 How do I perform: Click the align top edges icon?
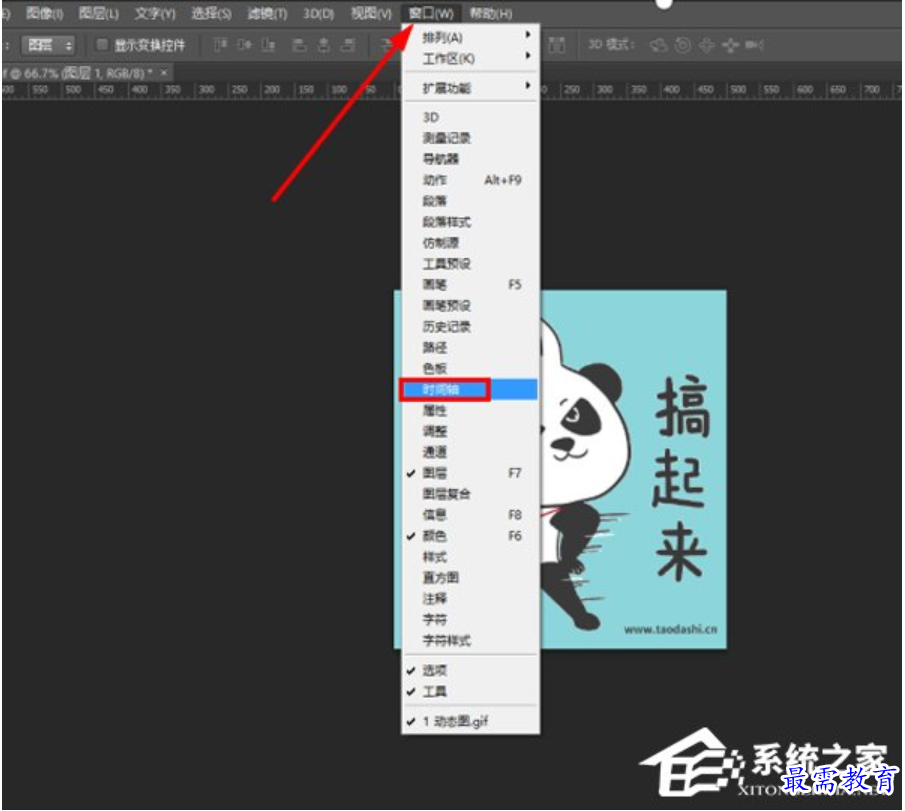point(220,44)
